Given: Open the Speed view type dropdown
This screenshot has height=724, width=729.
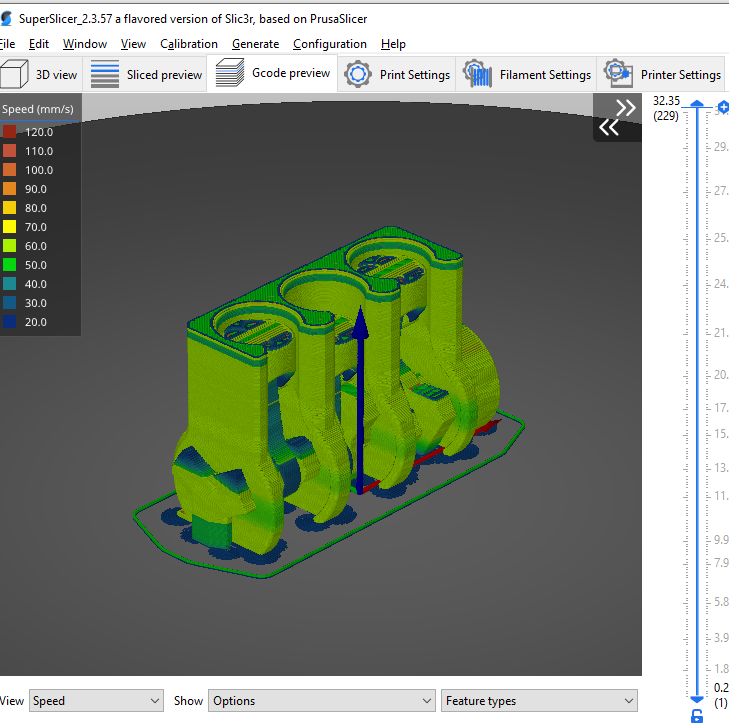Looking at the screenshot, I should [x=96, y=701].
